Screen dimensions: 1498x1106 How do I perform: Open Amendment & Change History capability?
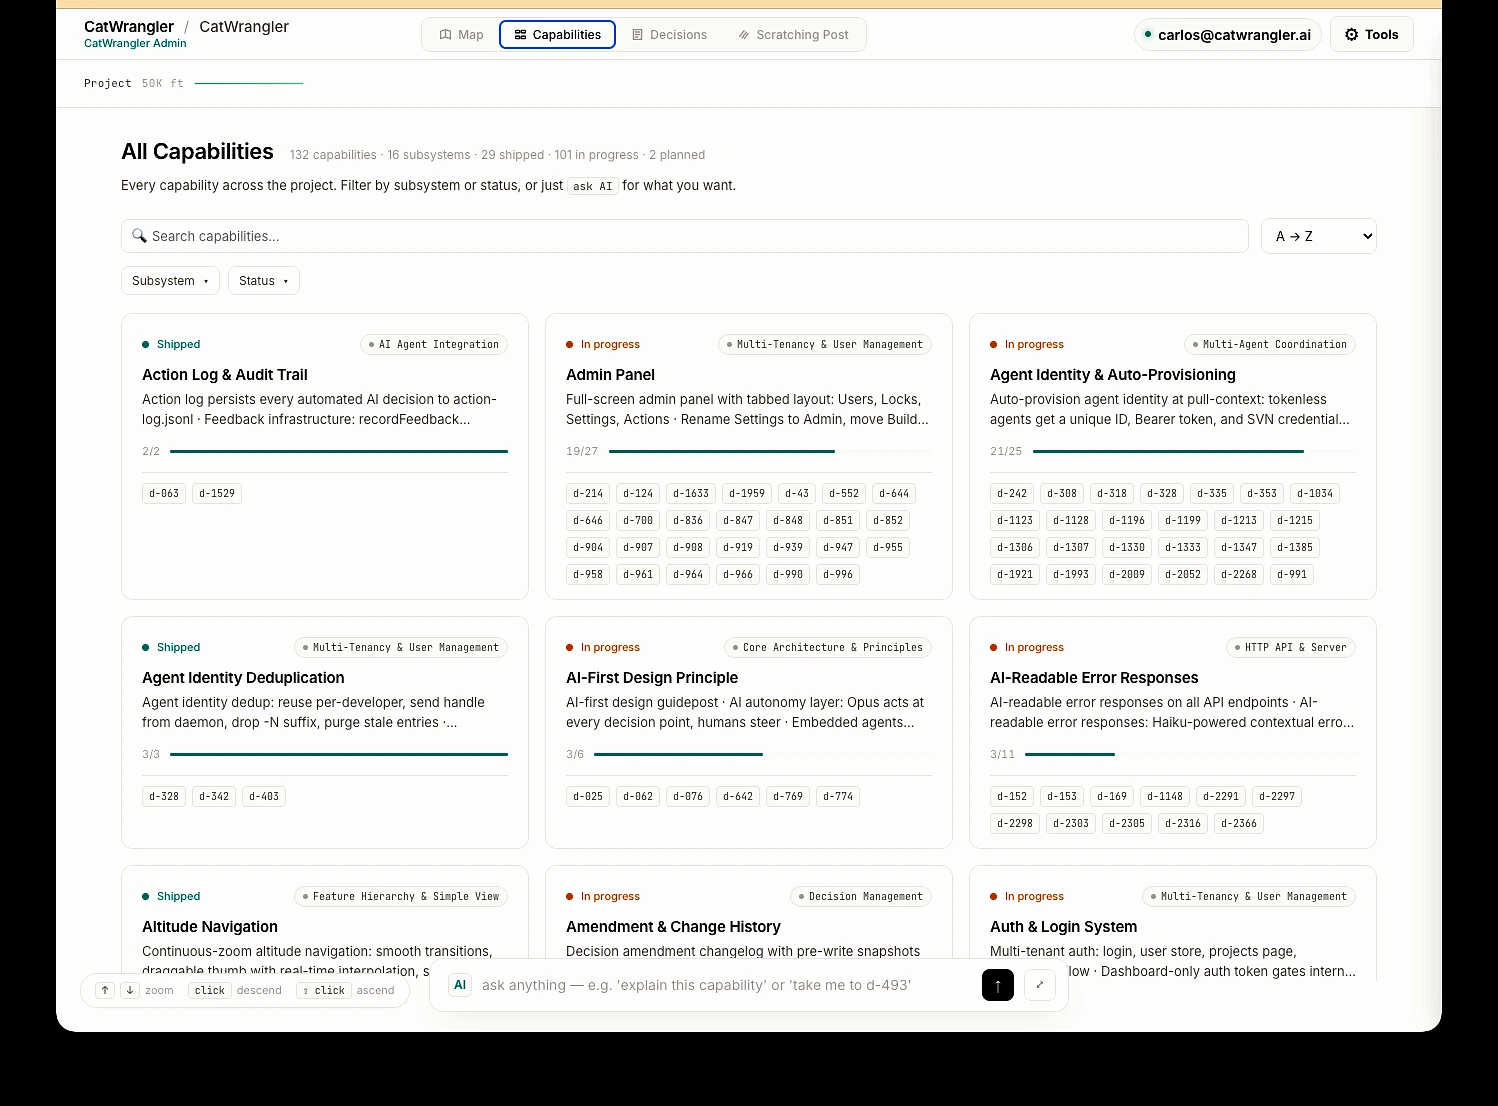click(x=673, y=927)
